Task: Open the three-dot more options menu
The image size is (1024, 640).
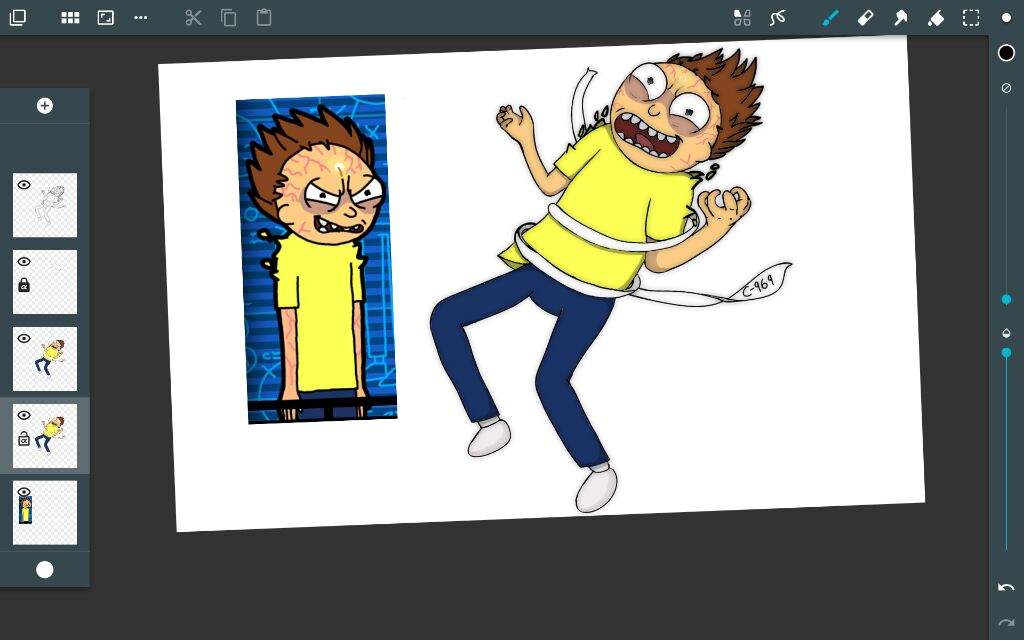Action: 140,18
